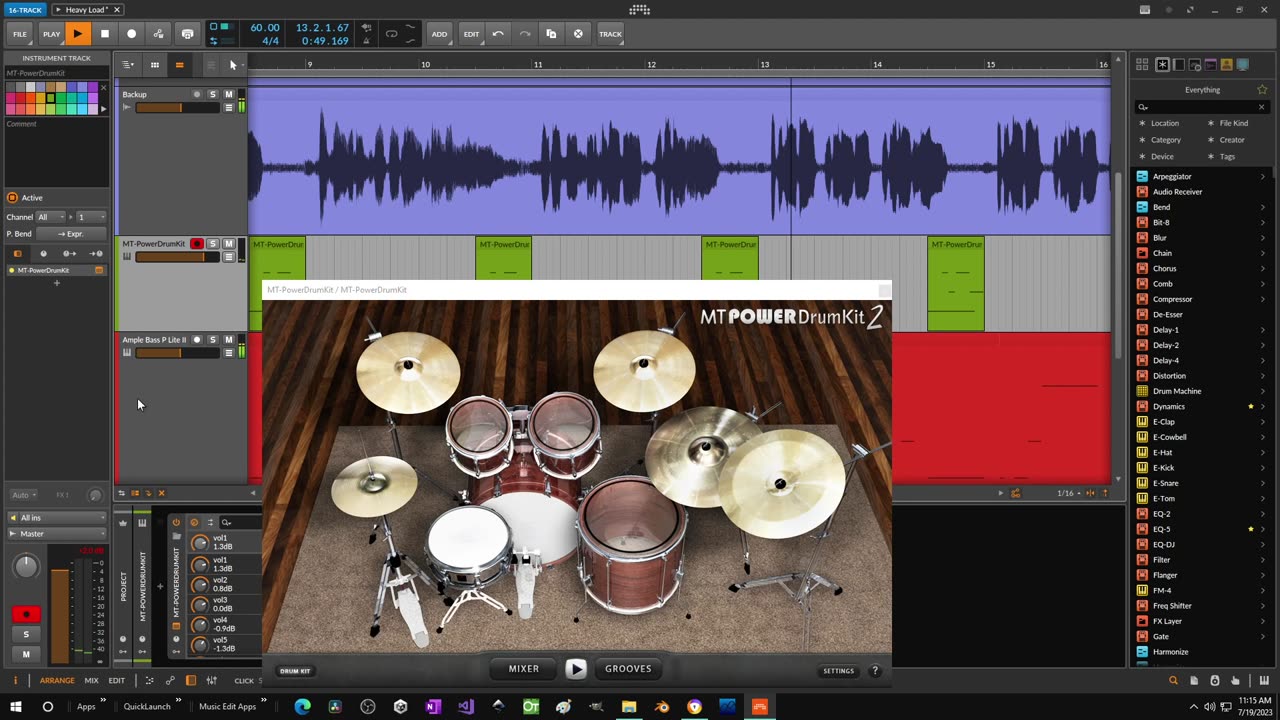Open the Channel All dropdown
This screenshot has height=720, width=1280.
click(50, 217)
